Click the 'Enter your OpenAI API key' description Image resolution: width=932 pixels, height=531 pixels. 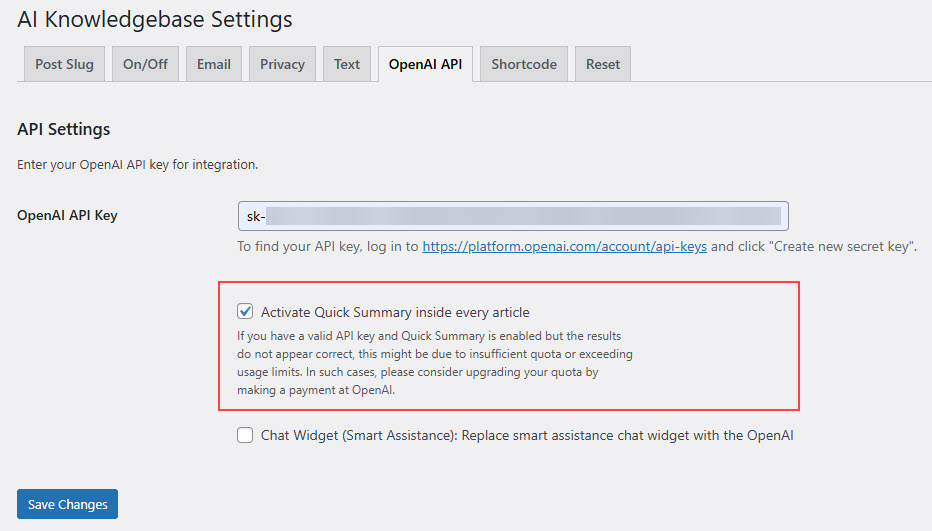click(x=137, y=164)
